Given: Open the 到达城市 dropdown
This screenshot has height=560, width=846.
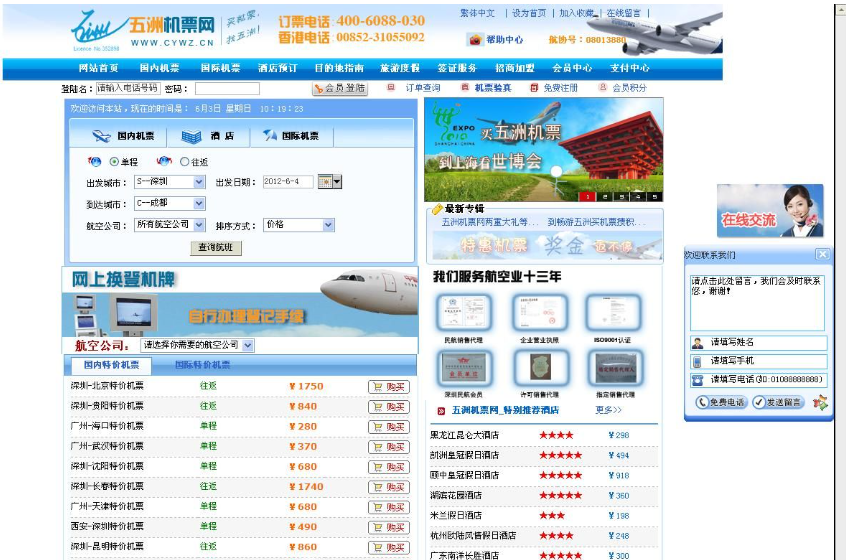Looking at the screenshot, I should pos(169,203).
